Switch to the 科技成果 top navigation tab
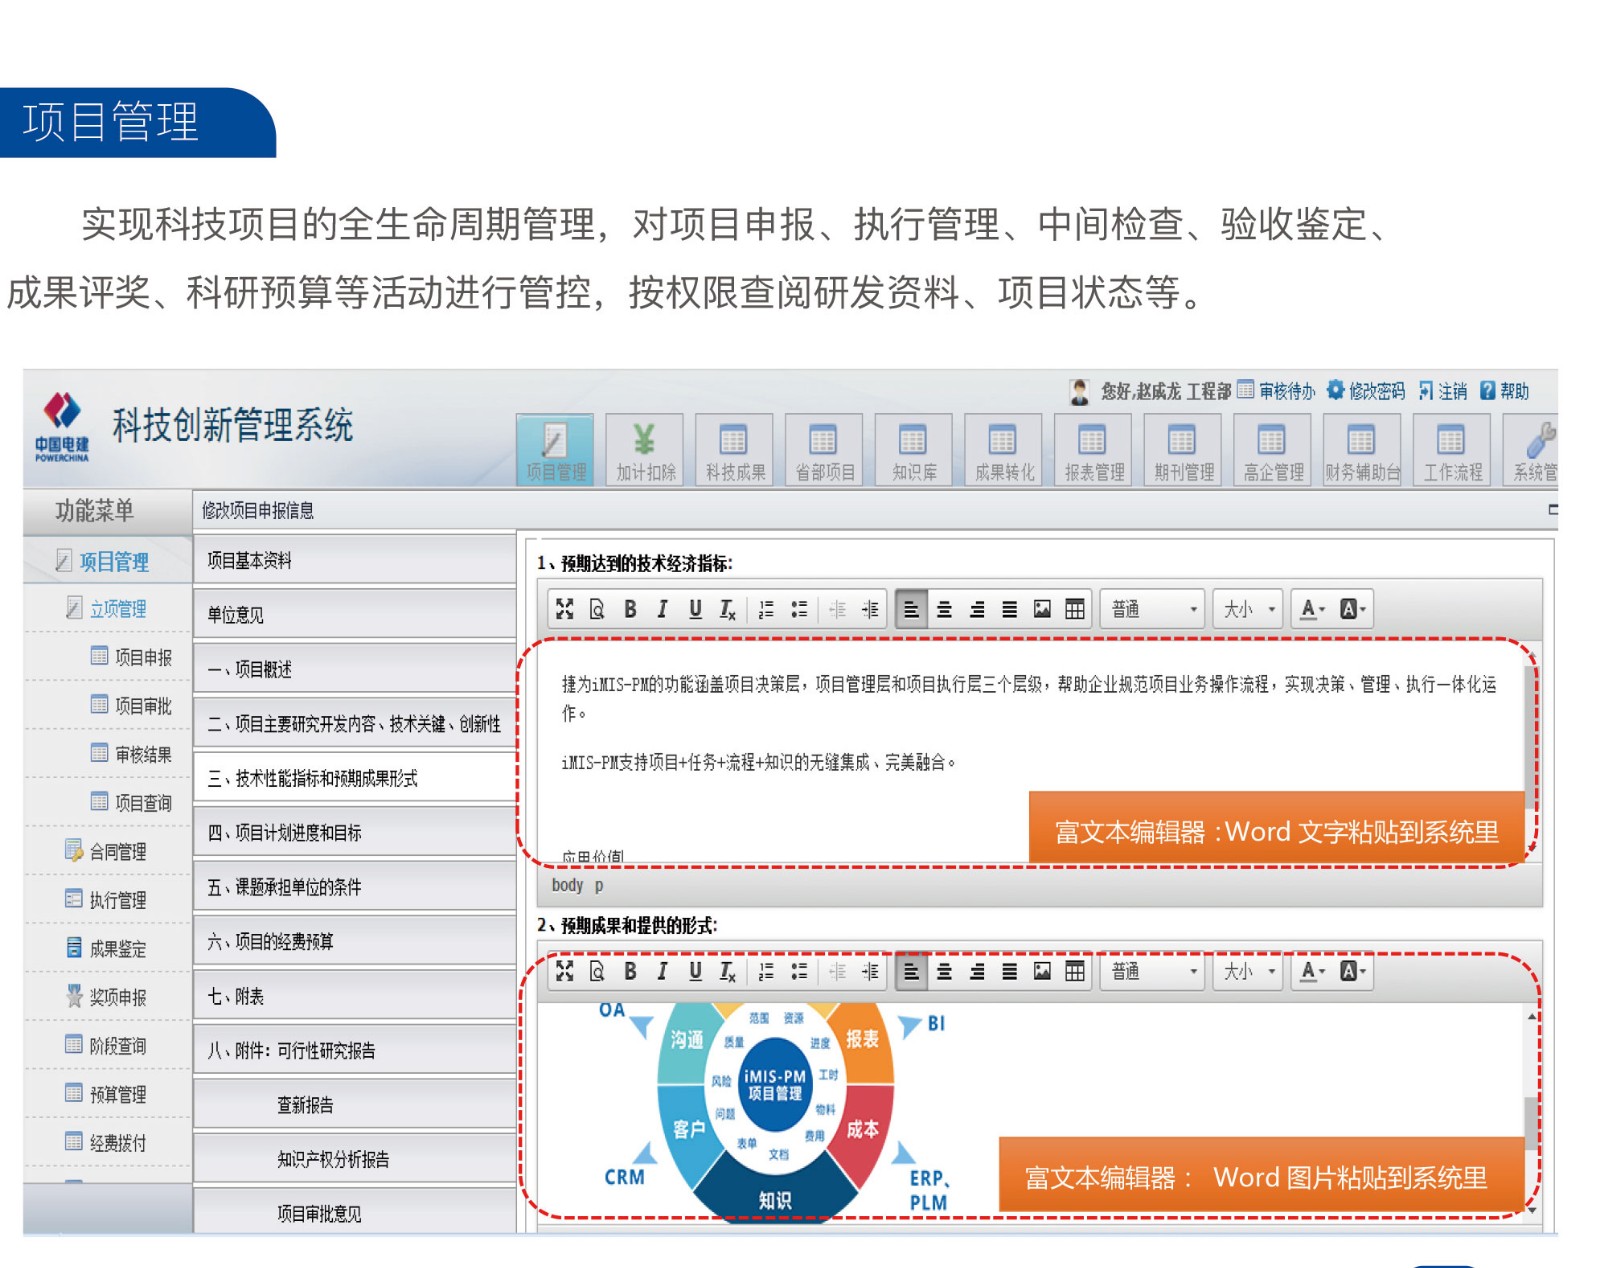 pyautogui.click(x=735, y=450)
